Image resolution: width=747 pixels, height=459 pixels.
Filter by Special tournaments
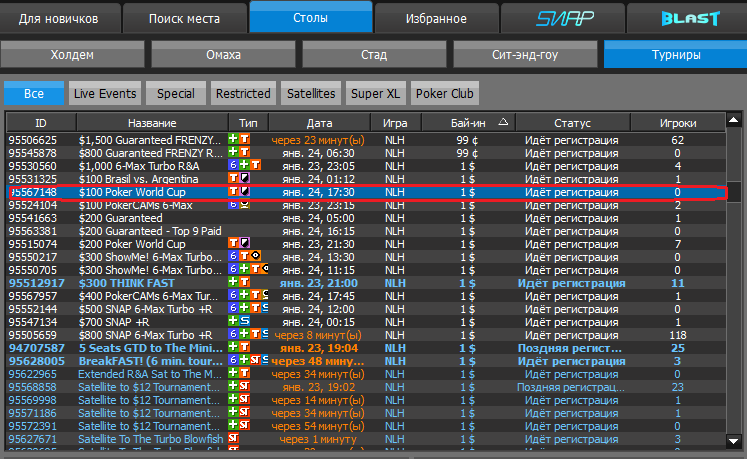point(176,93)
